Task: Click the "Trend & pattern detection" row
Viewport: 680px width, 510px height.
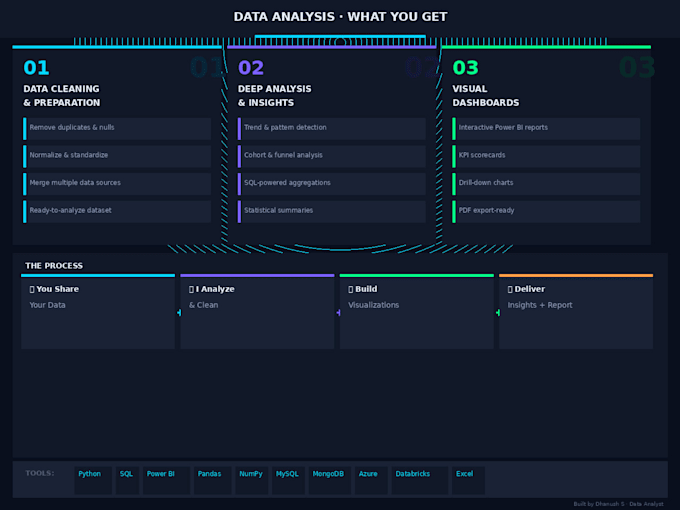Action: coord(331,128)
